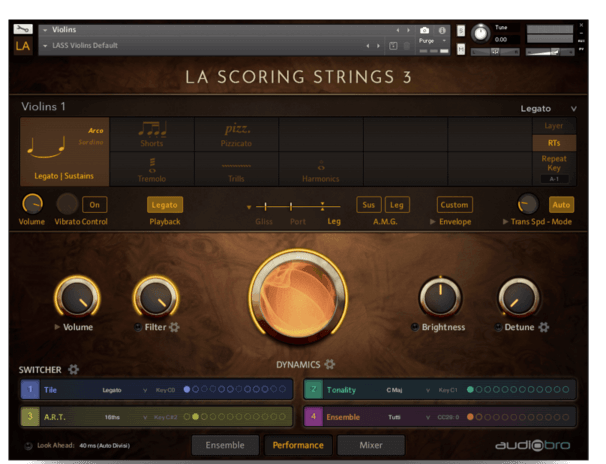Go to previous instrument arrow beside Violins

tap(398, 30)
